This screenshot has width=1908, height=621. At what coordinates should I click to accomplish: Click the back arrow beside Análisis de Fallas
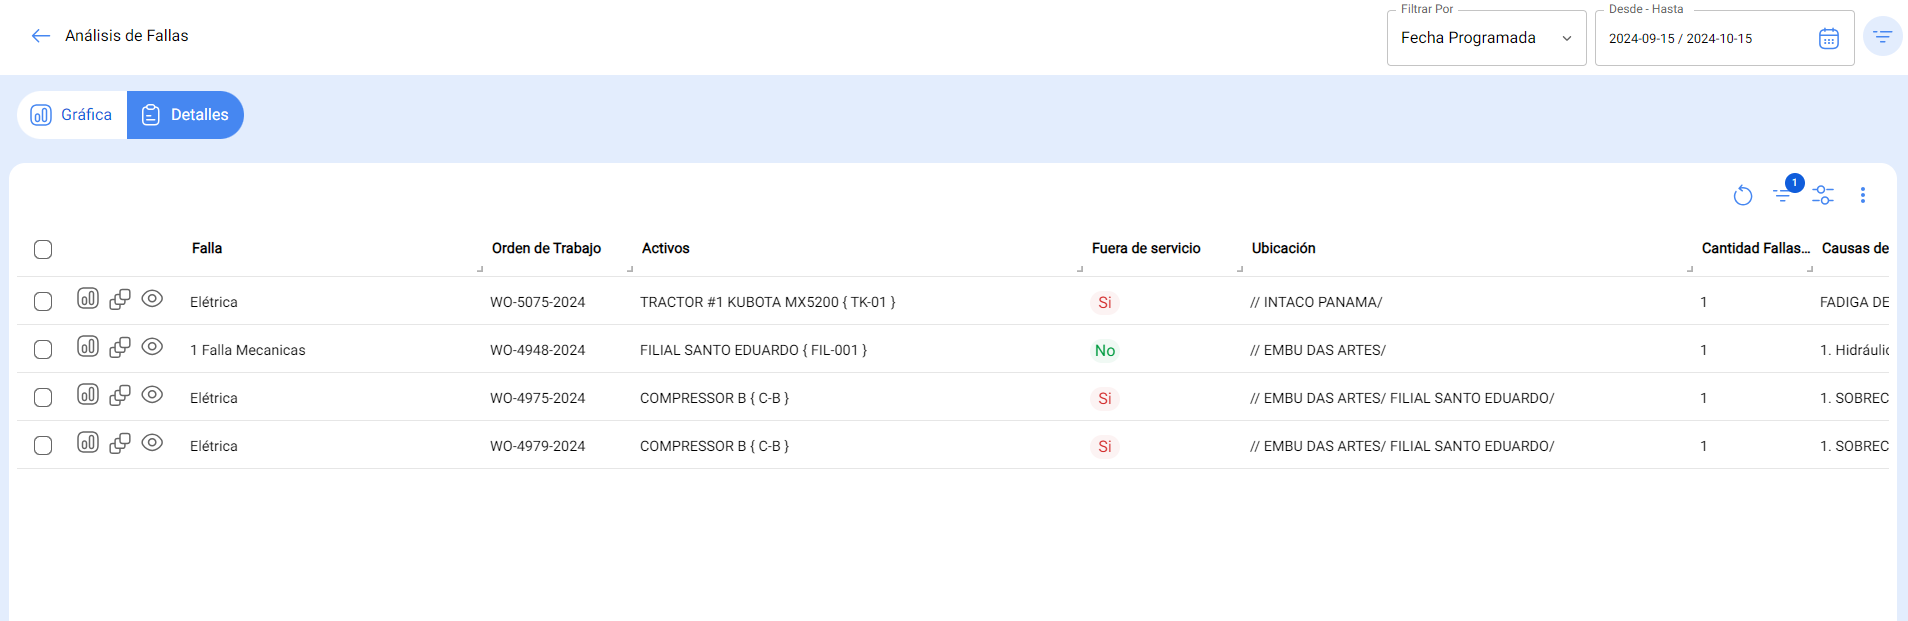pos(40,36)
